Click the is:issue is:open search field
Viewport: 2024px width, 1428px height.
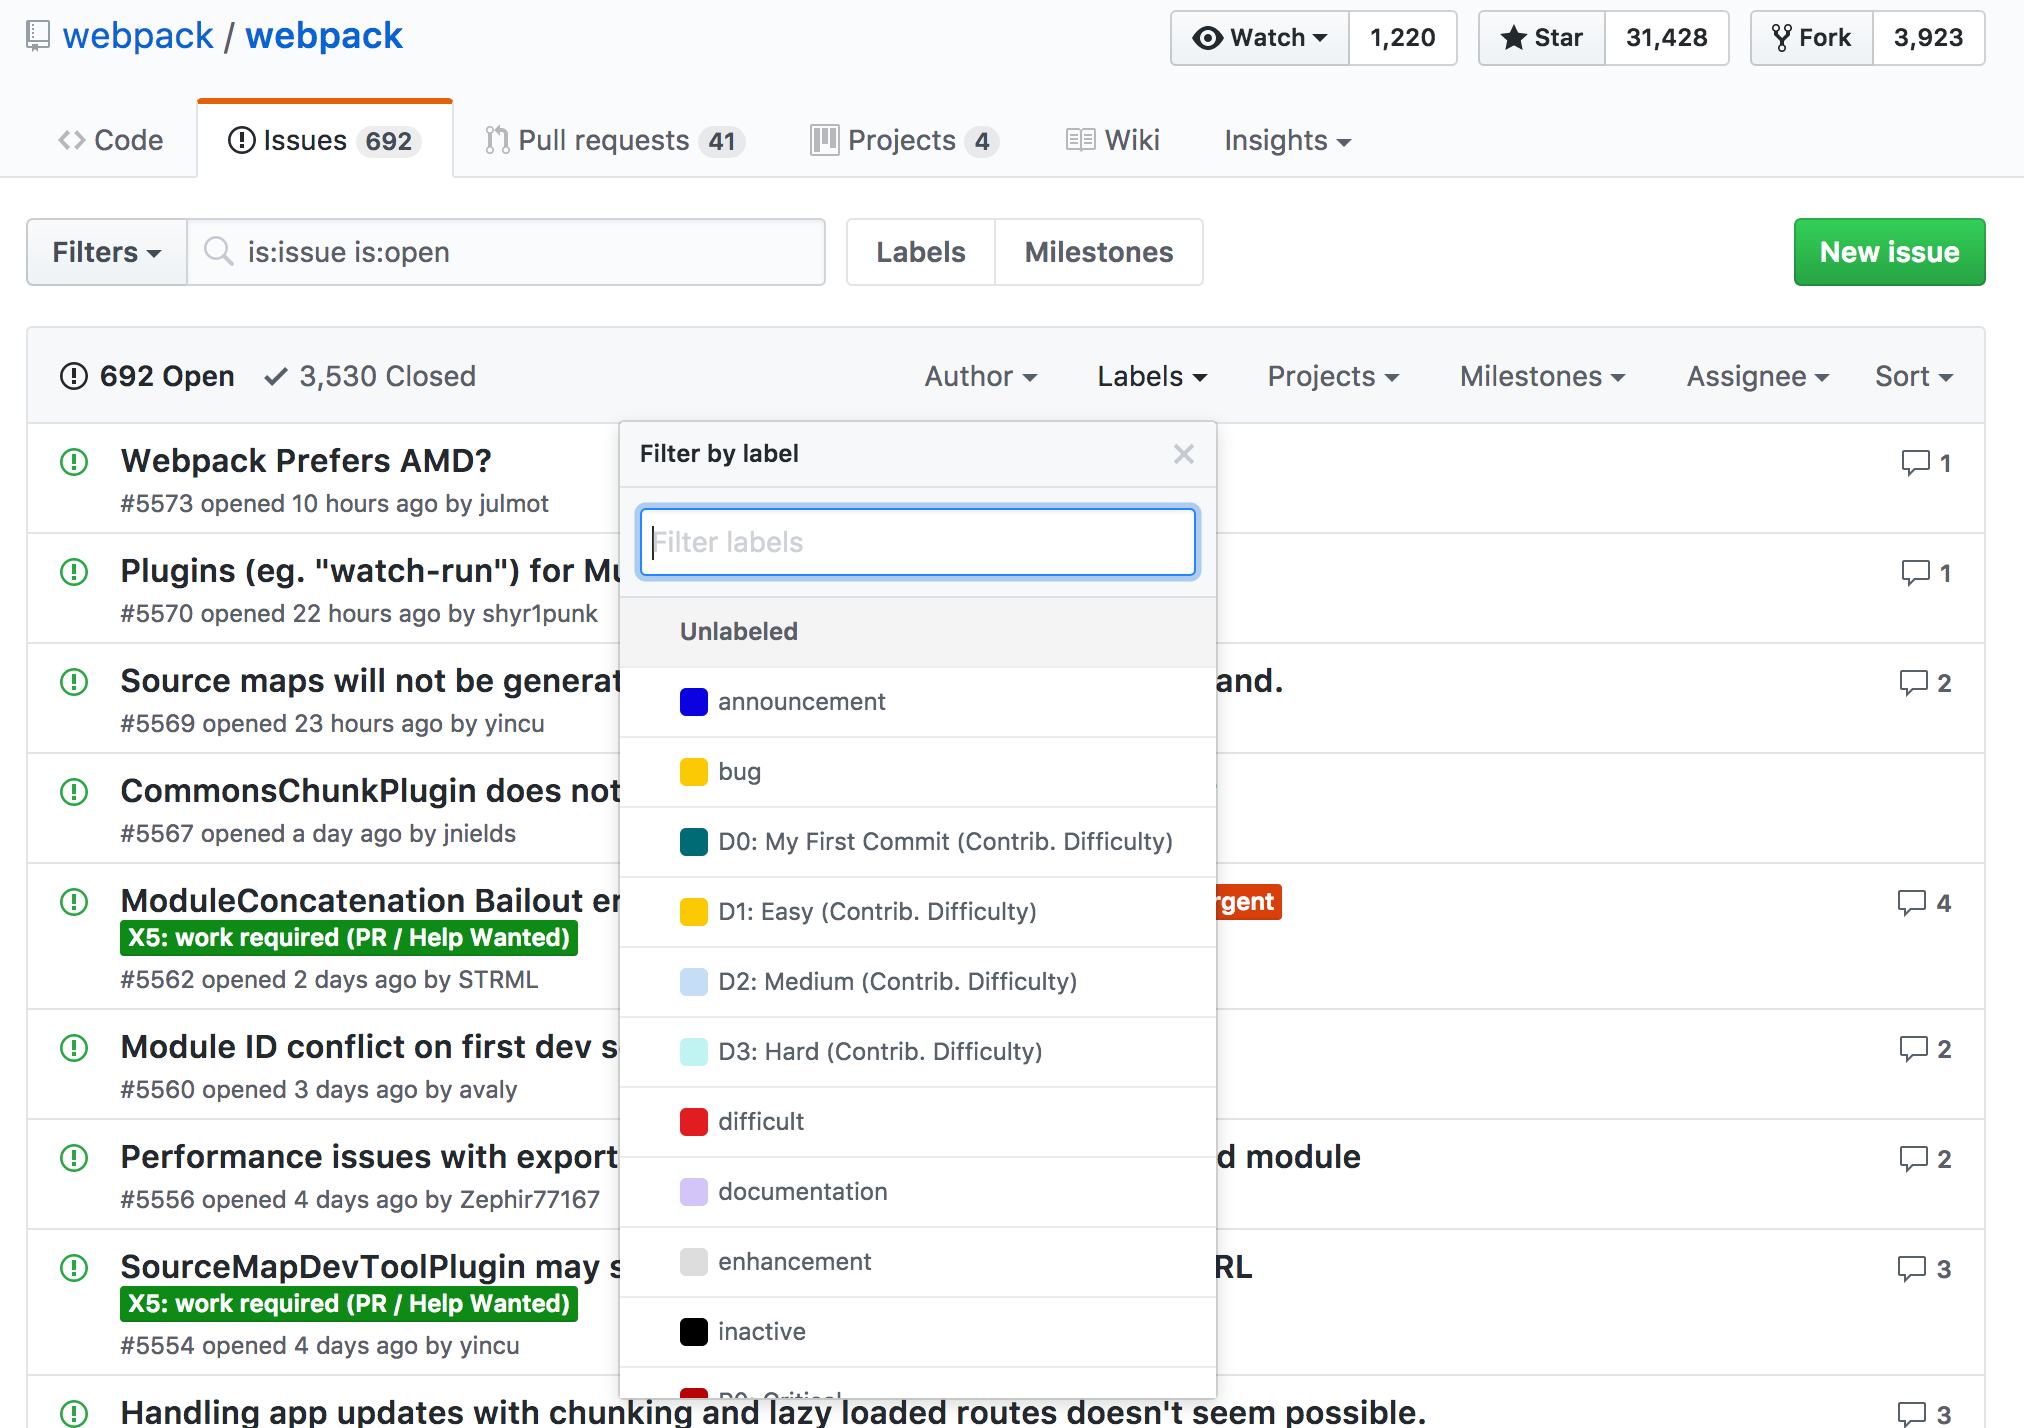point(506,252)
